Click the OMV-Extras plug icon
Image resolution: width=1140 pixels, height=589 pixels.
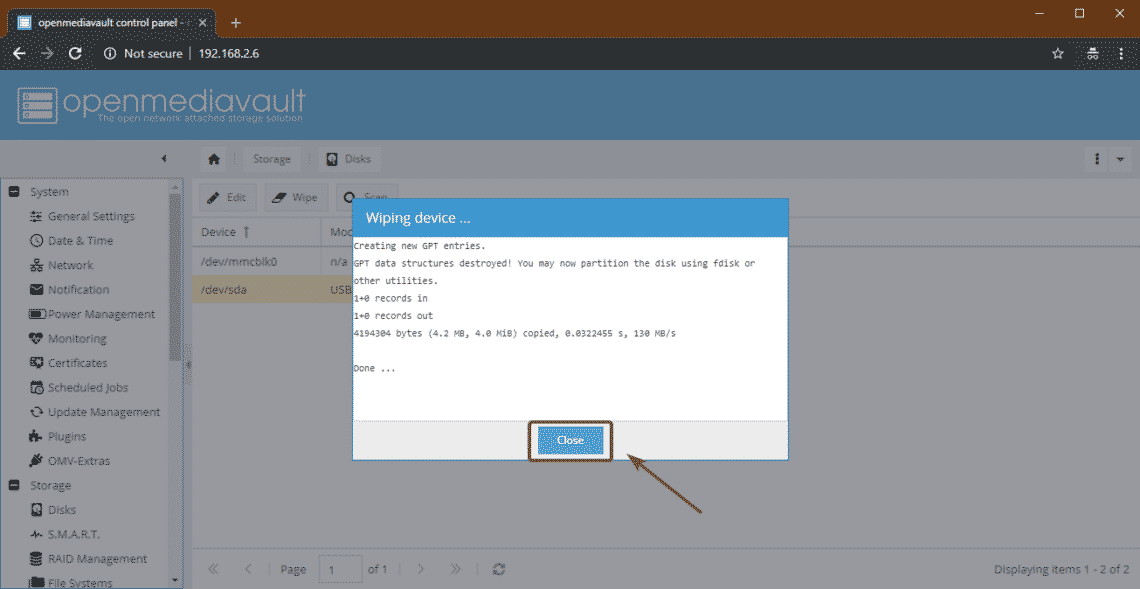pyautogui.click(x=36, y=461)
